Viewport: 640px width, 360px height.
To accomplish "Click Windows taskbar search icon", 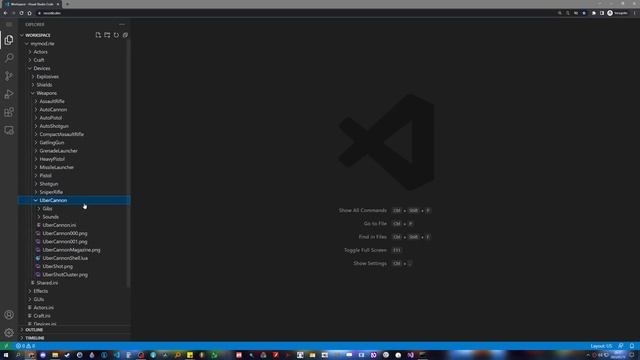I will pos(18,355).
